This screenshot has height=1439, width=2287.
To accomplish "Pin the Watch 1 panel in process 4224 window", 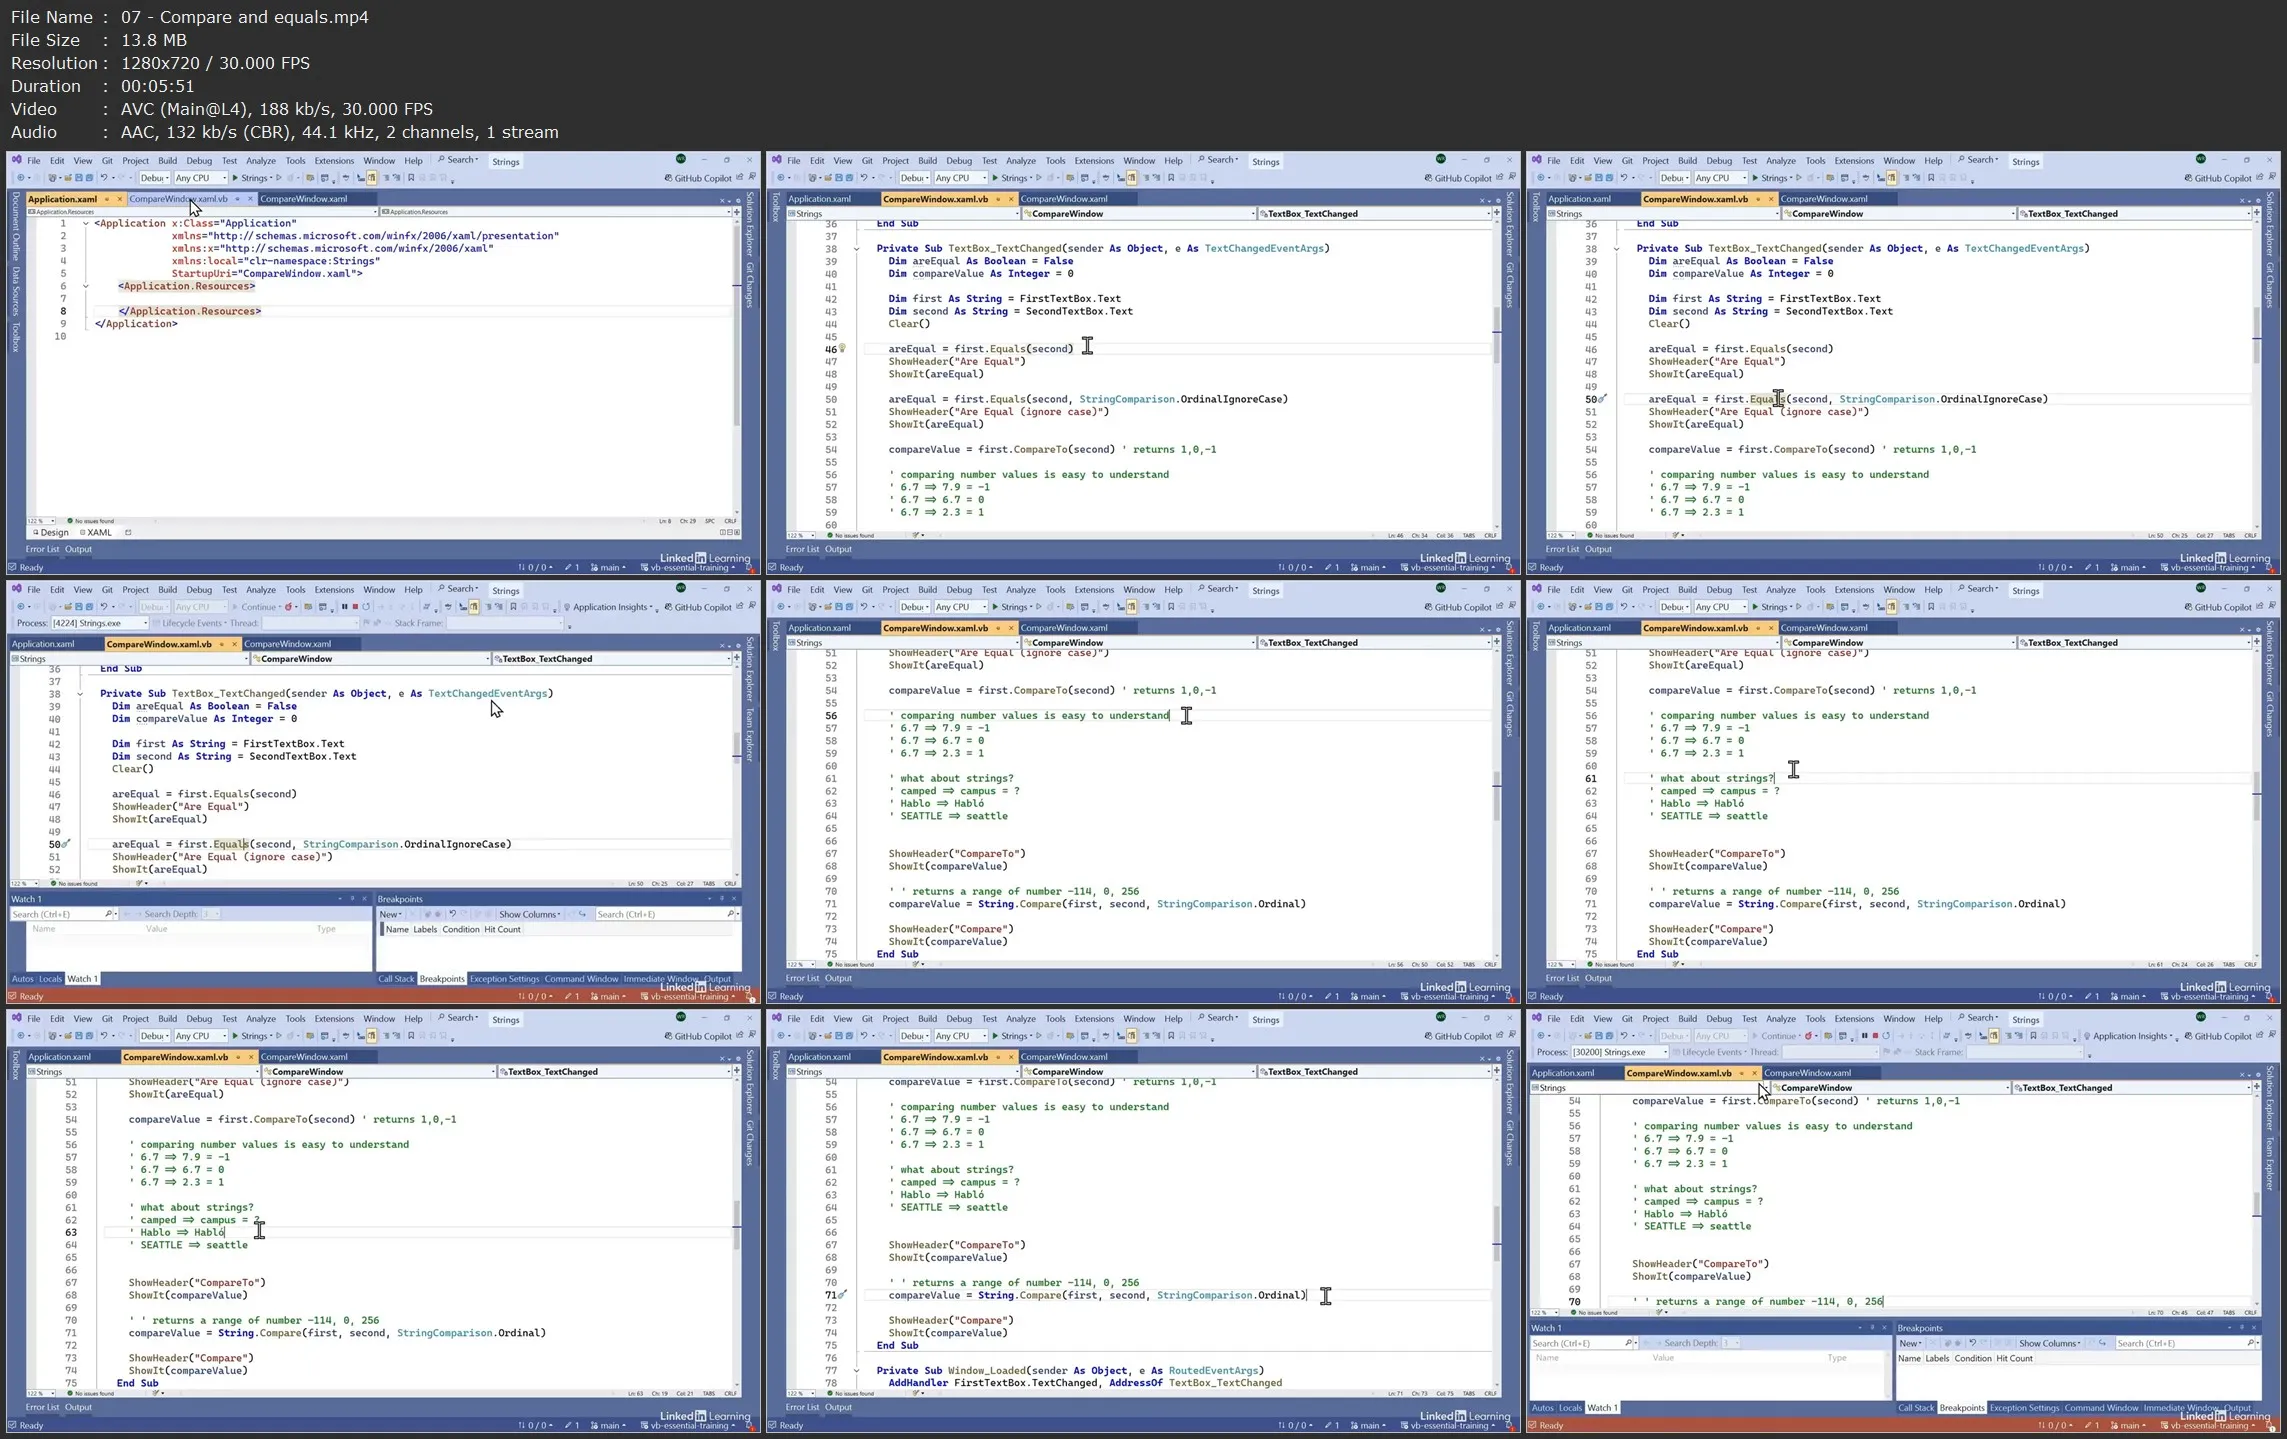I will [x=352, y=898].
